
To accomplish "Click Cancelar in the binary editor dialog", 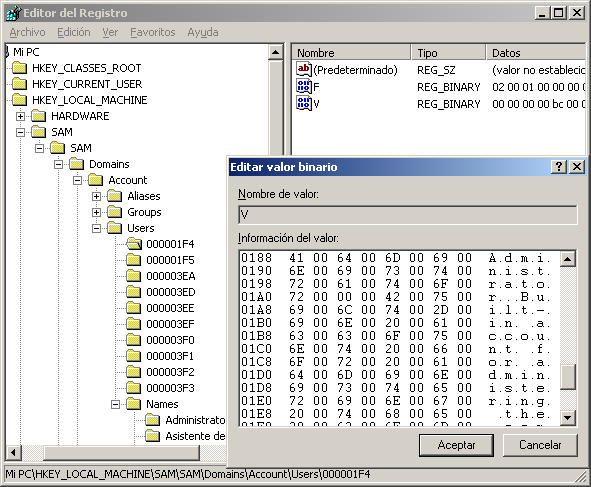I will [x=540, y=445].
